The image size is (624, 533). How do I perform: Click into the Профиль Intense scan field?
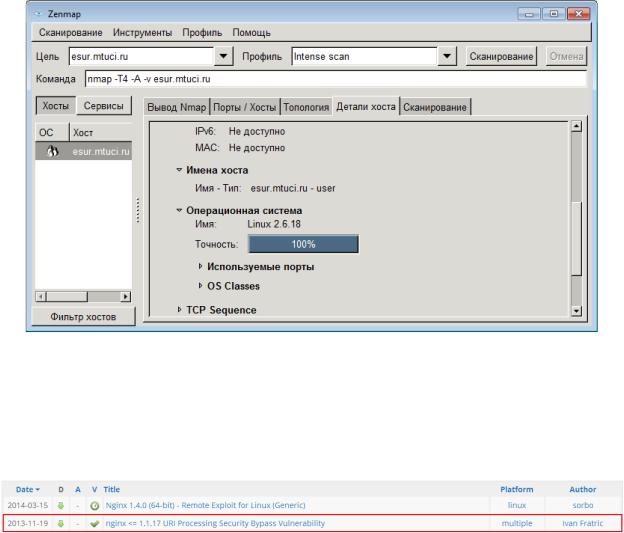coord(365,56)
